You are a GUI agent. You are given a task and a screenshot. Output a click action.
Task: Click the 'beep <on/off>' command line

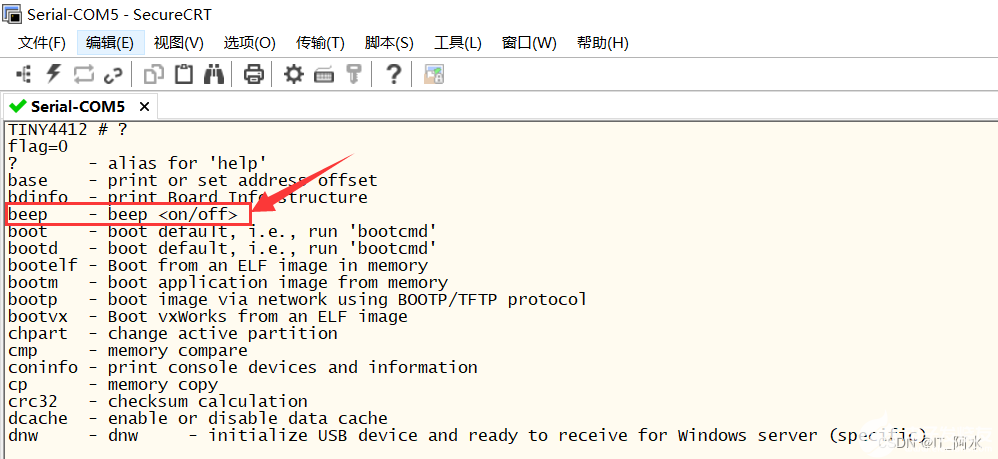click(123, 215)
